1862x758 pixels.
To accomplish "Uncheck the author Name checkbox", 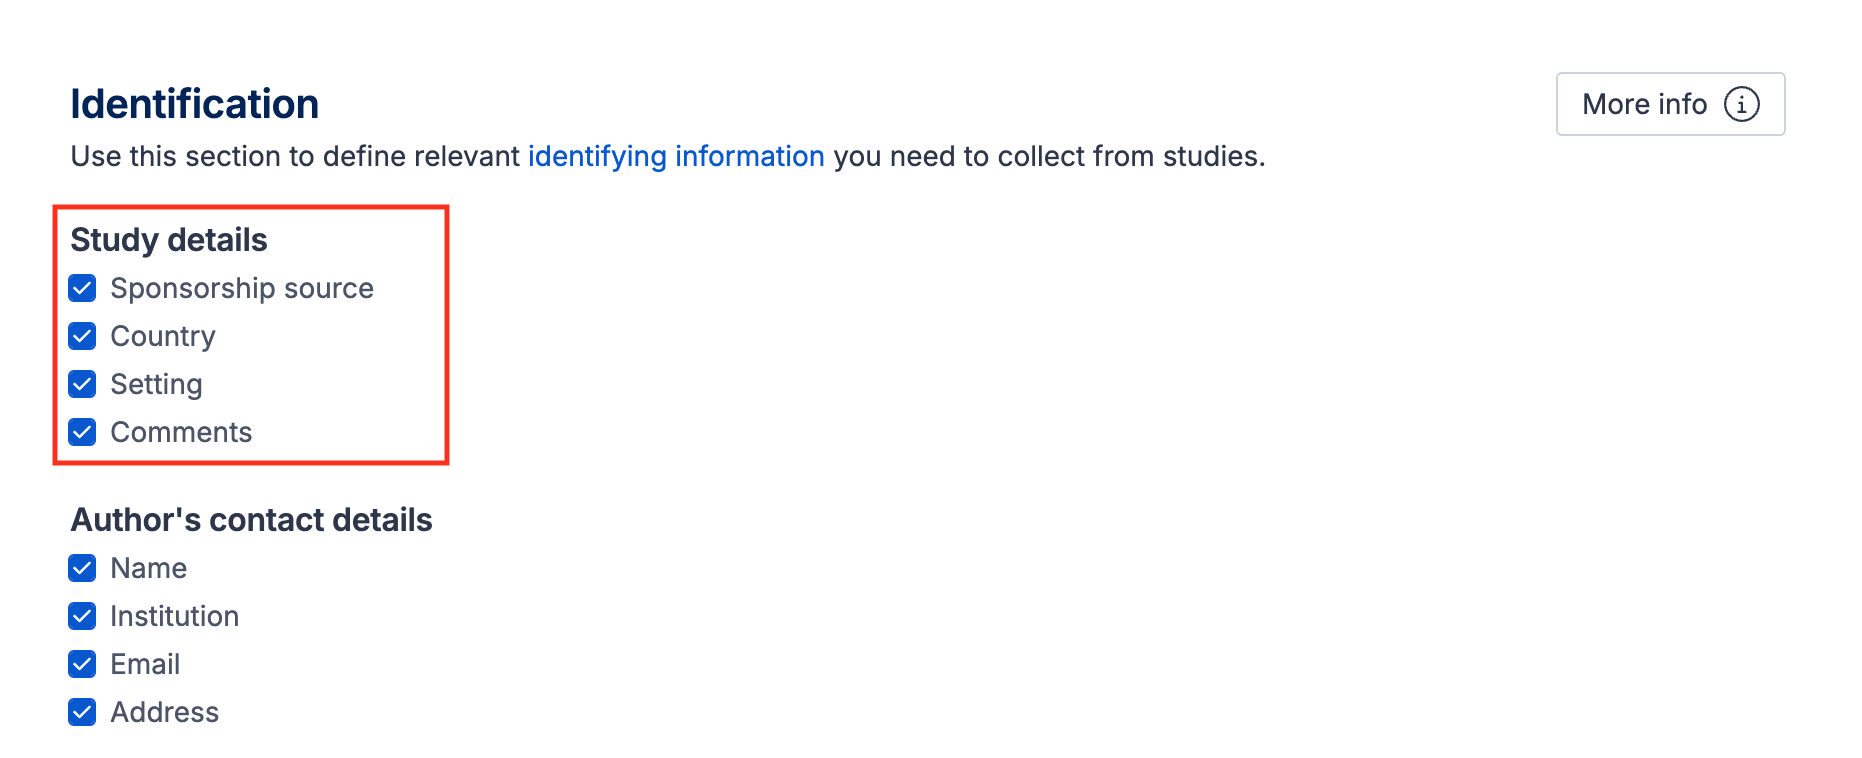I will [x=83, y=569].
